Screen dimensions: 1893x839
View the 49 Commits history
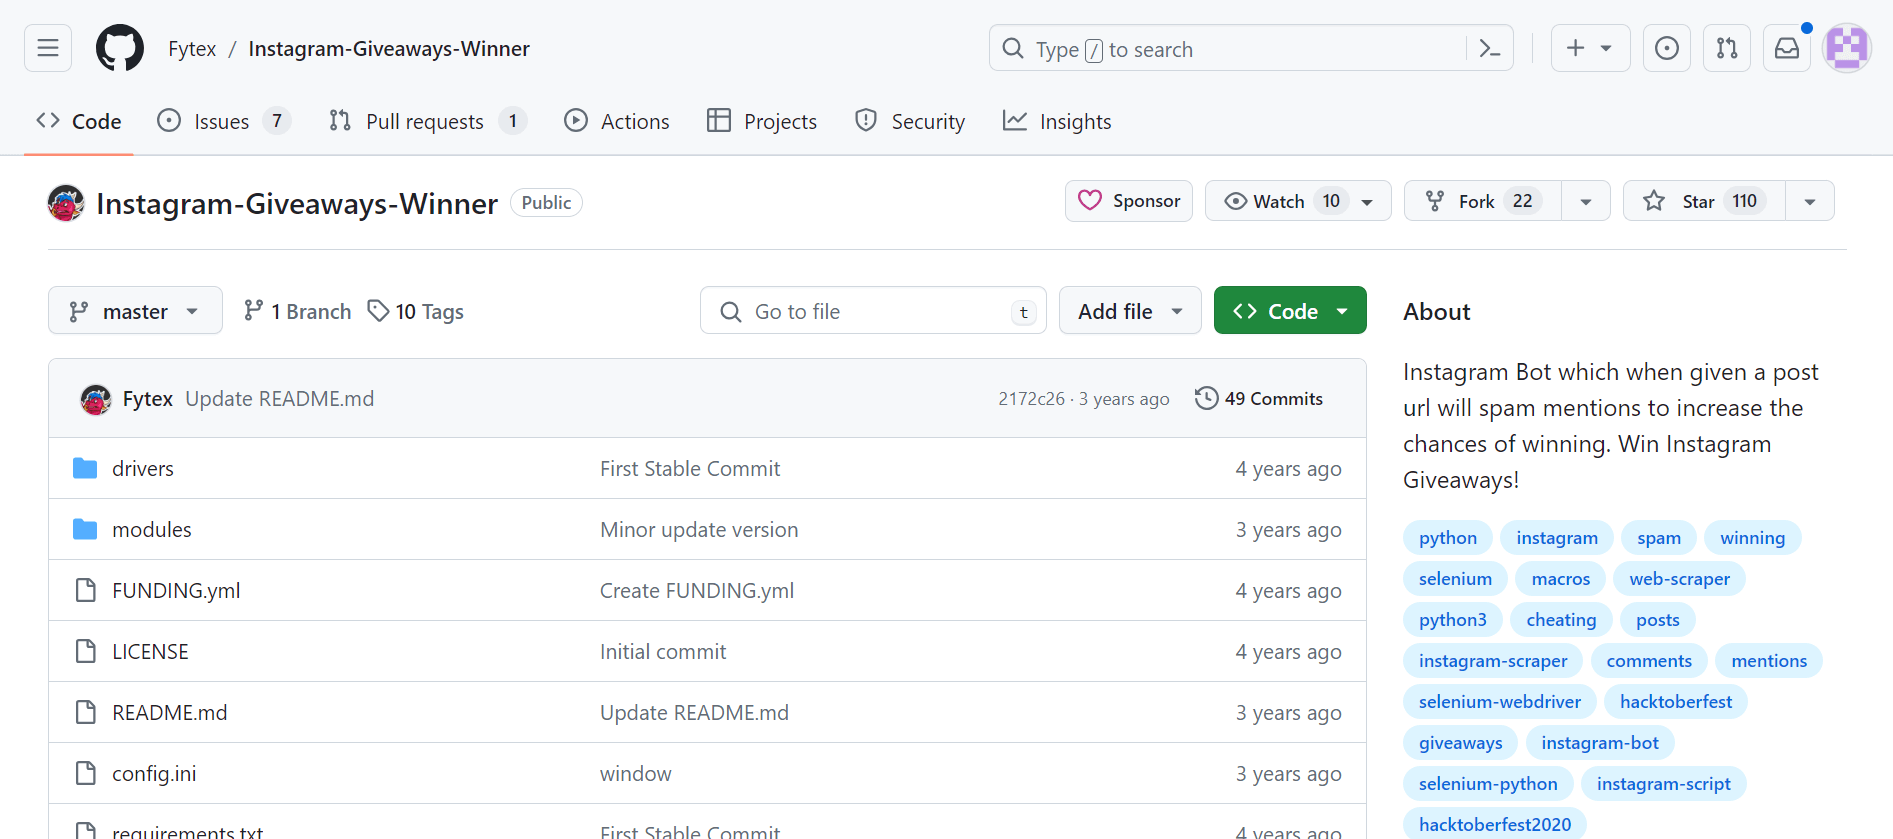click(1259, 399)
